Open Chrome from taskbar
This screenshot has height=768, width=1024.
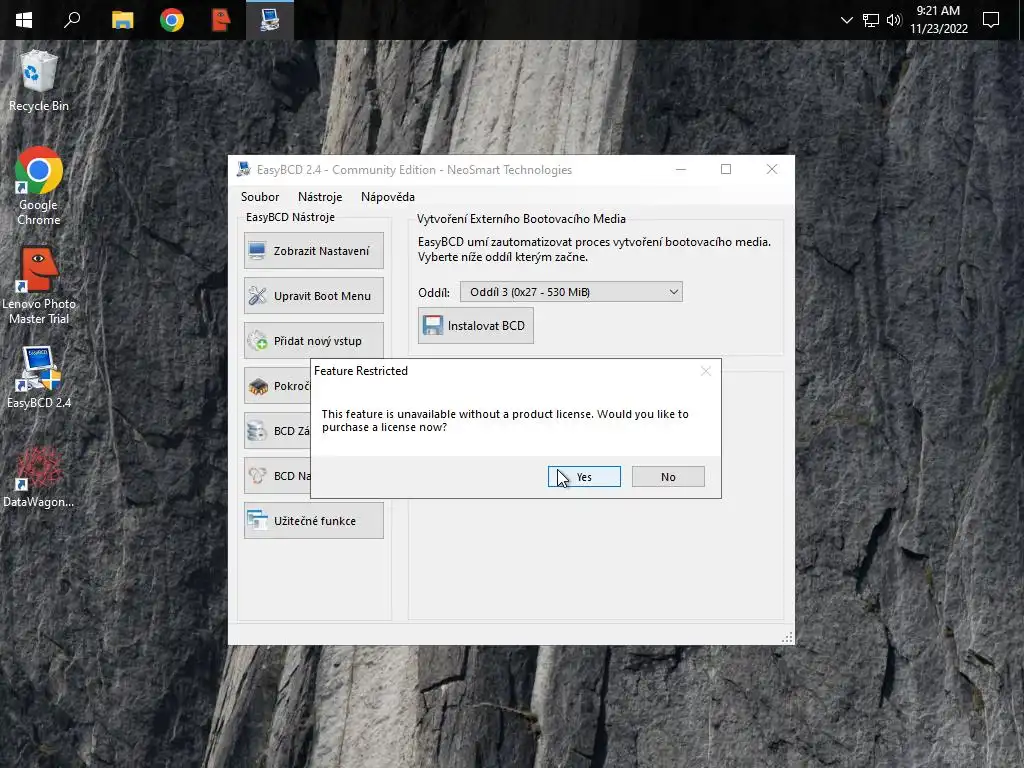pos(172,20)
